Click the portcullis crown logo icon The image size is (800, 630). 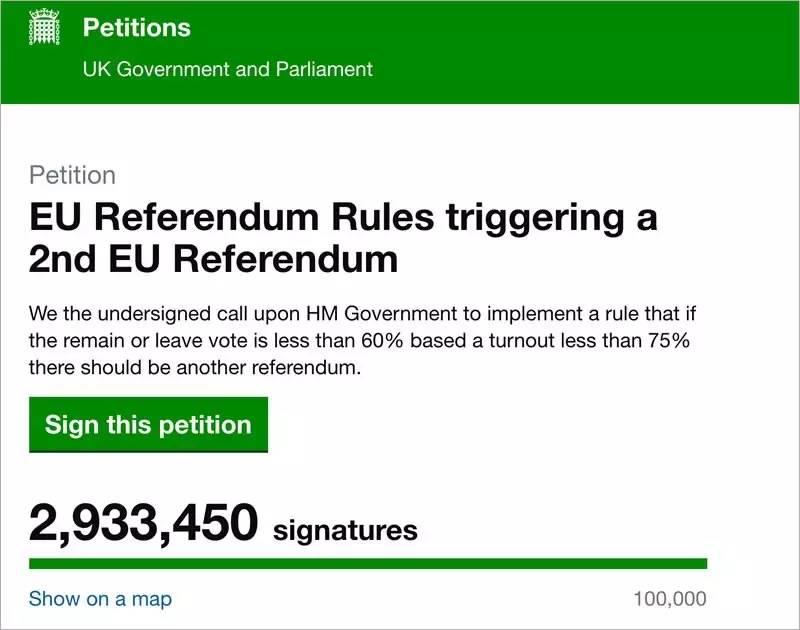tap(44, 28)
